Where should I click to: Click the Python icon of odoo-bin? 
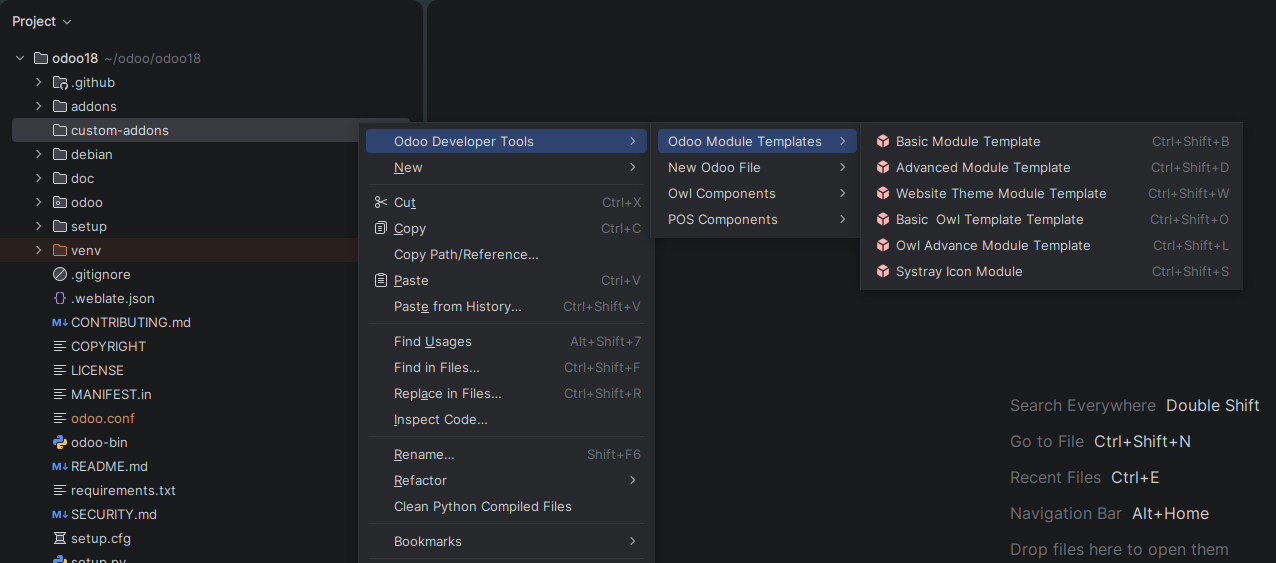pos(60,442)
